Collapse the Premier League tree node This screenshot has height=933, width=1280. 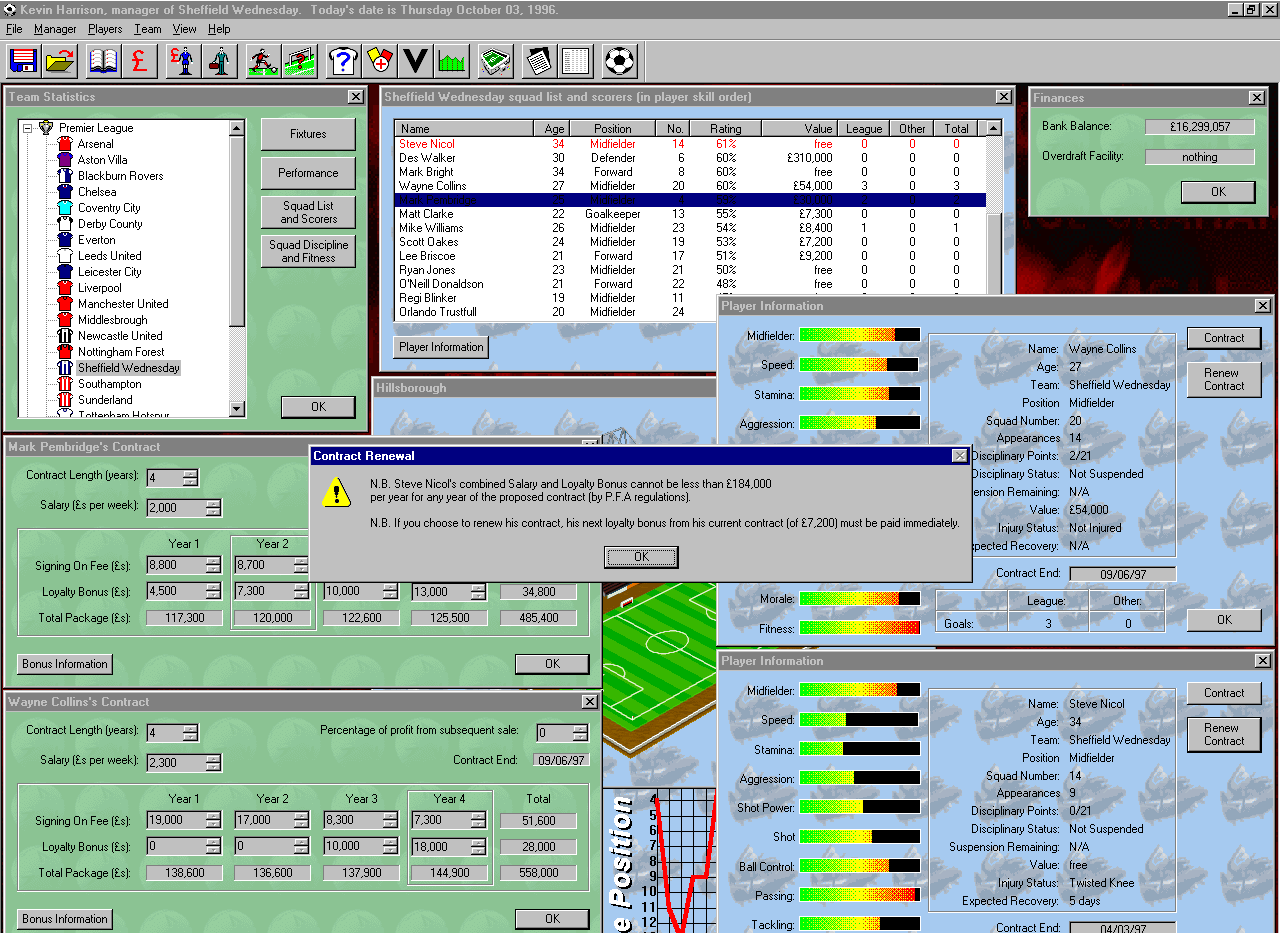tap(28, 128)
